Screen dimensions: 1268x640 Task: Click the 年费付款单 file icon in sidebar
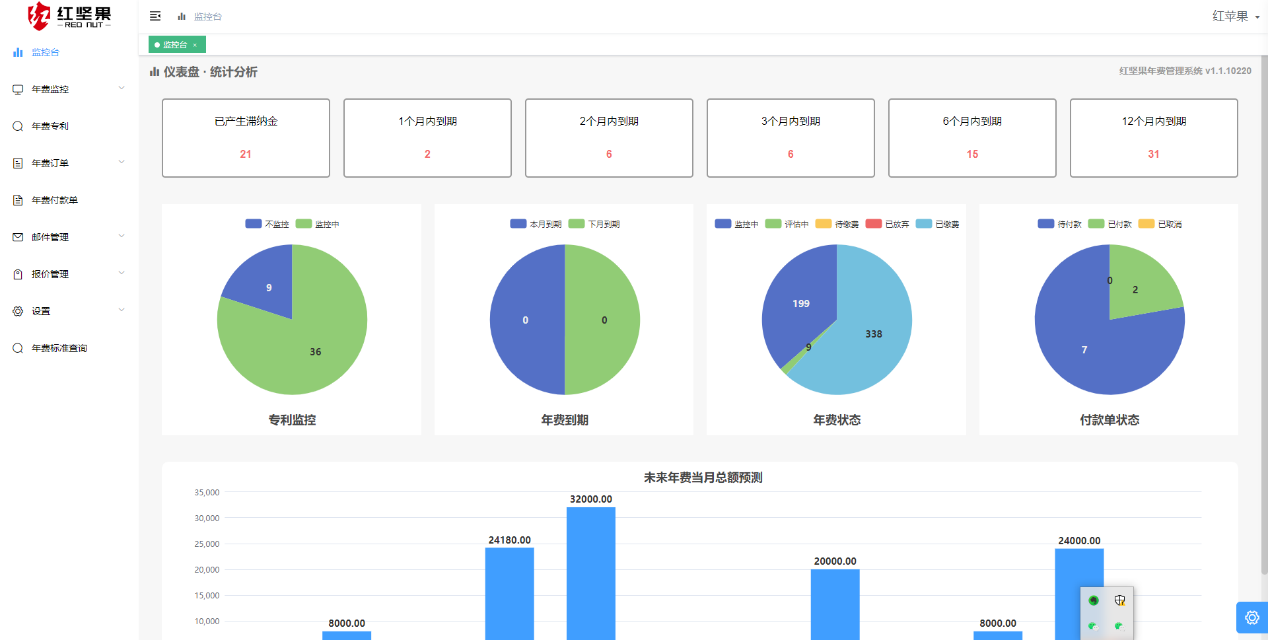pos(18,200)
